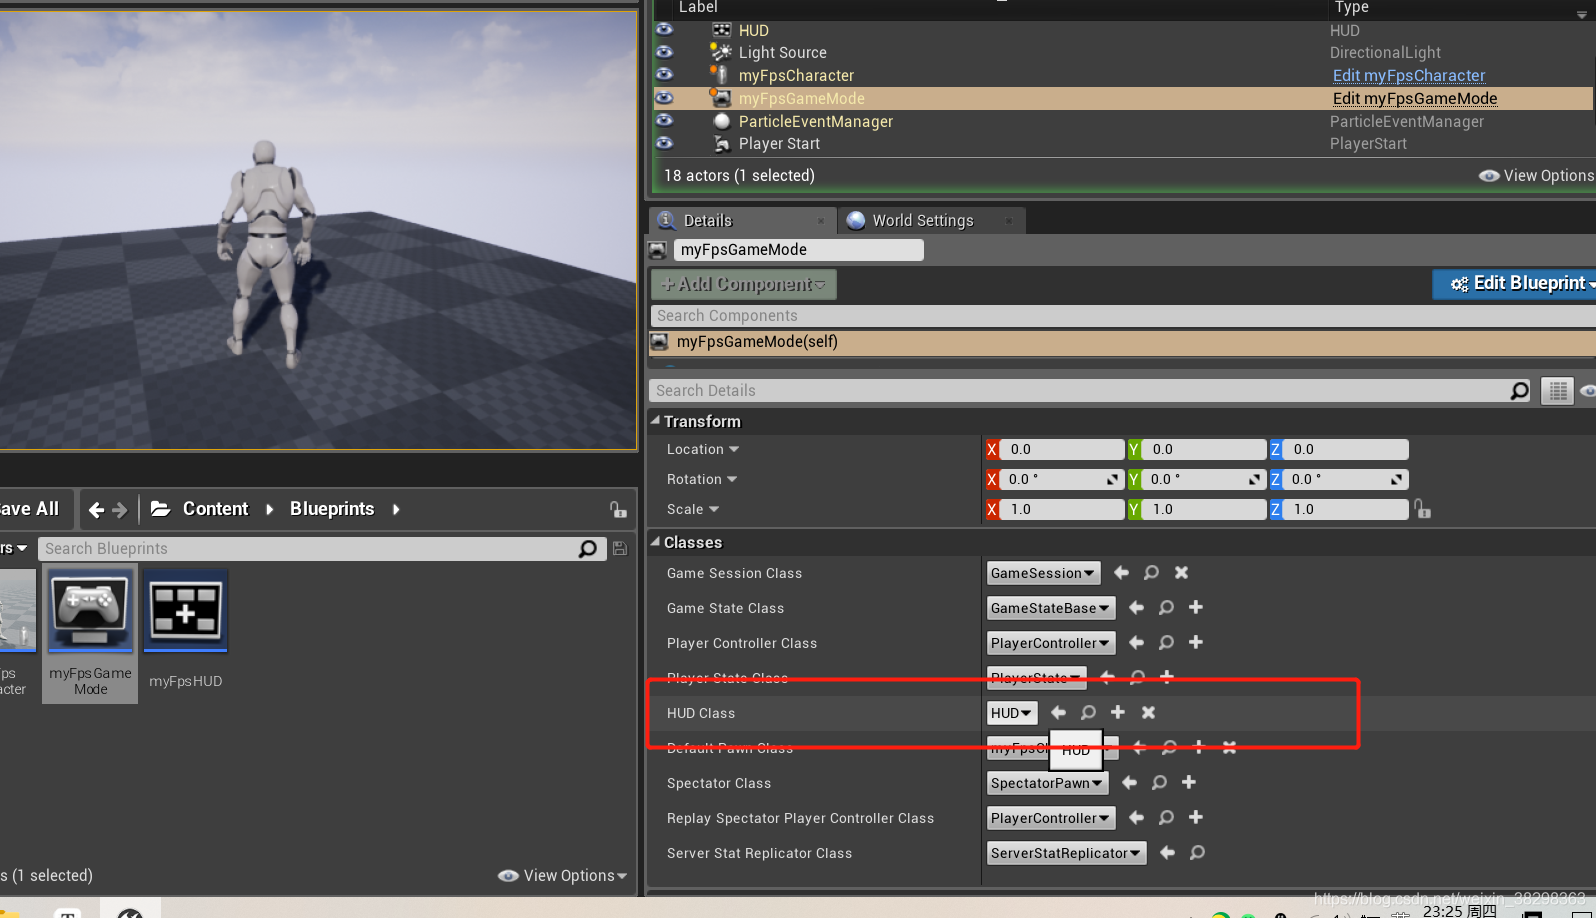This screenshot has width=1596, height=918.
Task: Collapse the Transform section
Action: (x=656, y=421)
